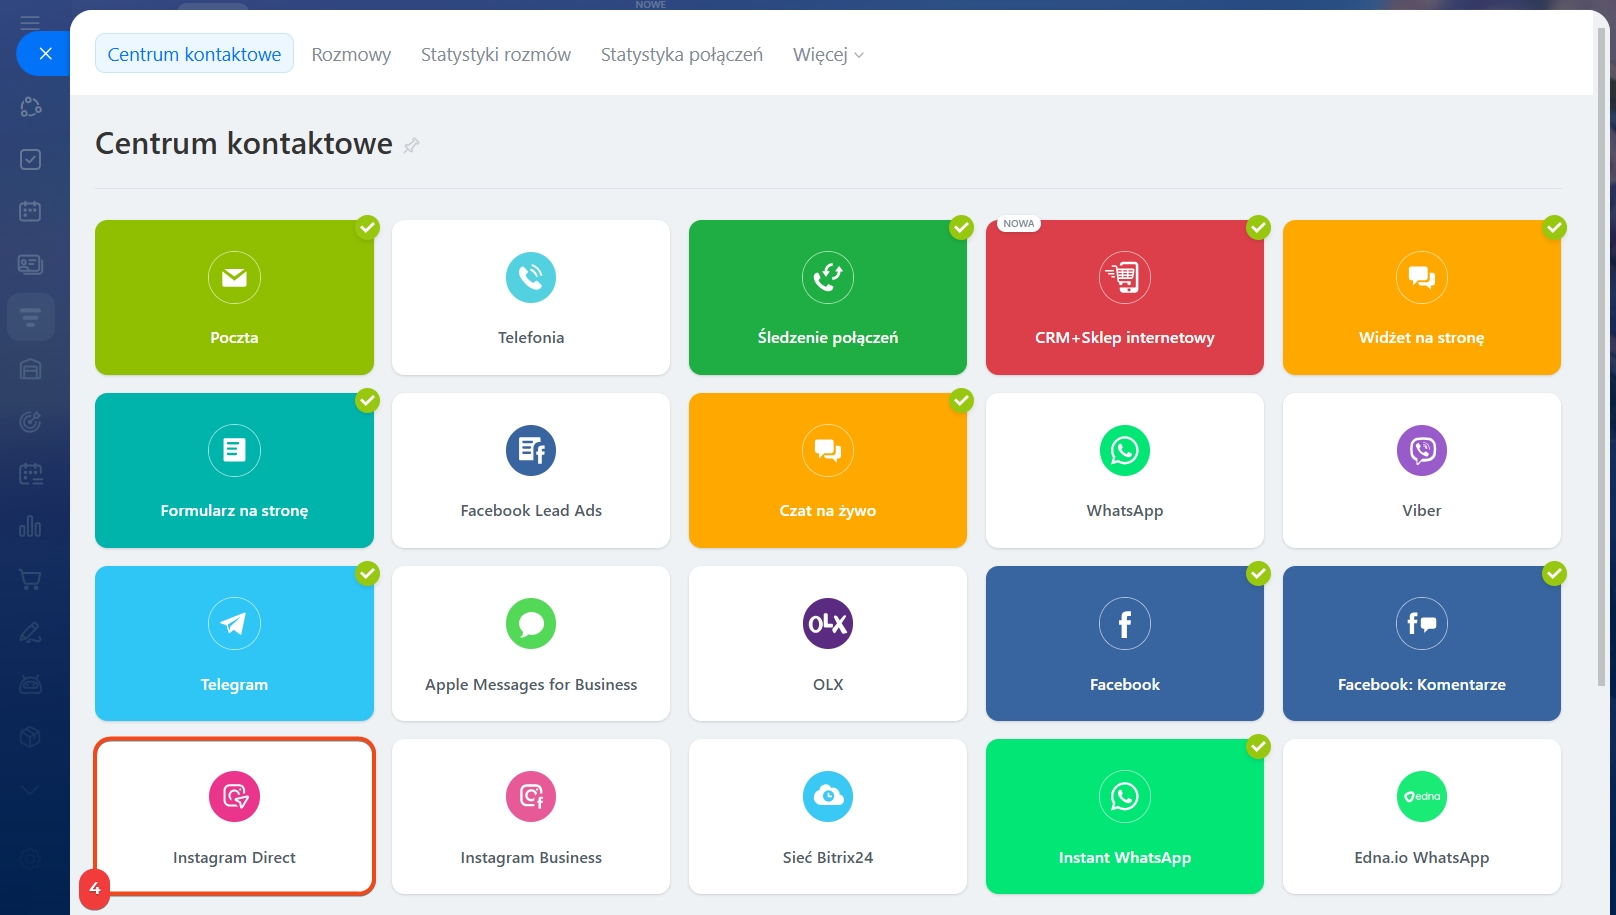Switch to the Centrum kontaktowe tab

click(x=194, y=54)
